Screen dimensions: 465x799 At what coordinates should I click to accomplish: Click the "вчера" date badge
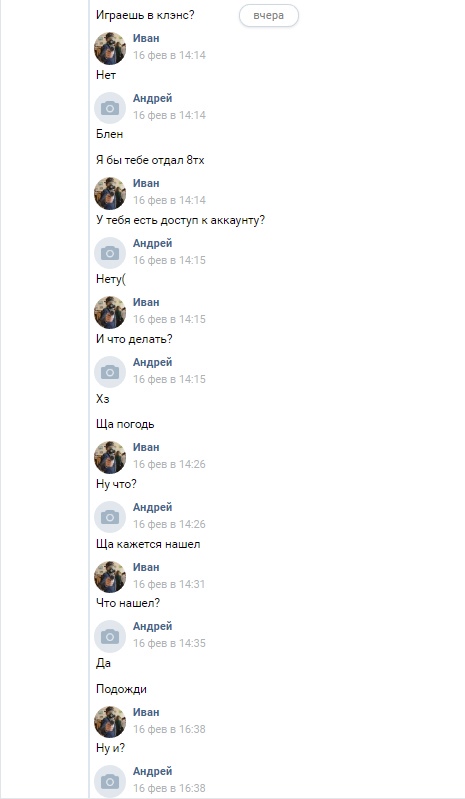tap(268, 15)
